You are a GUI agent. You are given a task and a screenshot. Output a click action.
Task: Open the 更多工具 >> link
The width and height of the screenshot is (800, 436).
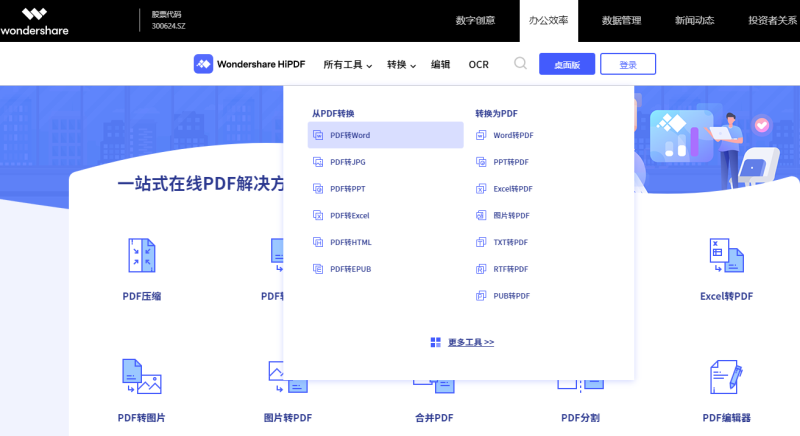click(x=471, y=342)
